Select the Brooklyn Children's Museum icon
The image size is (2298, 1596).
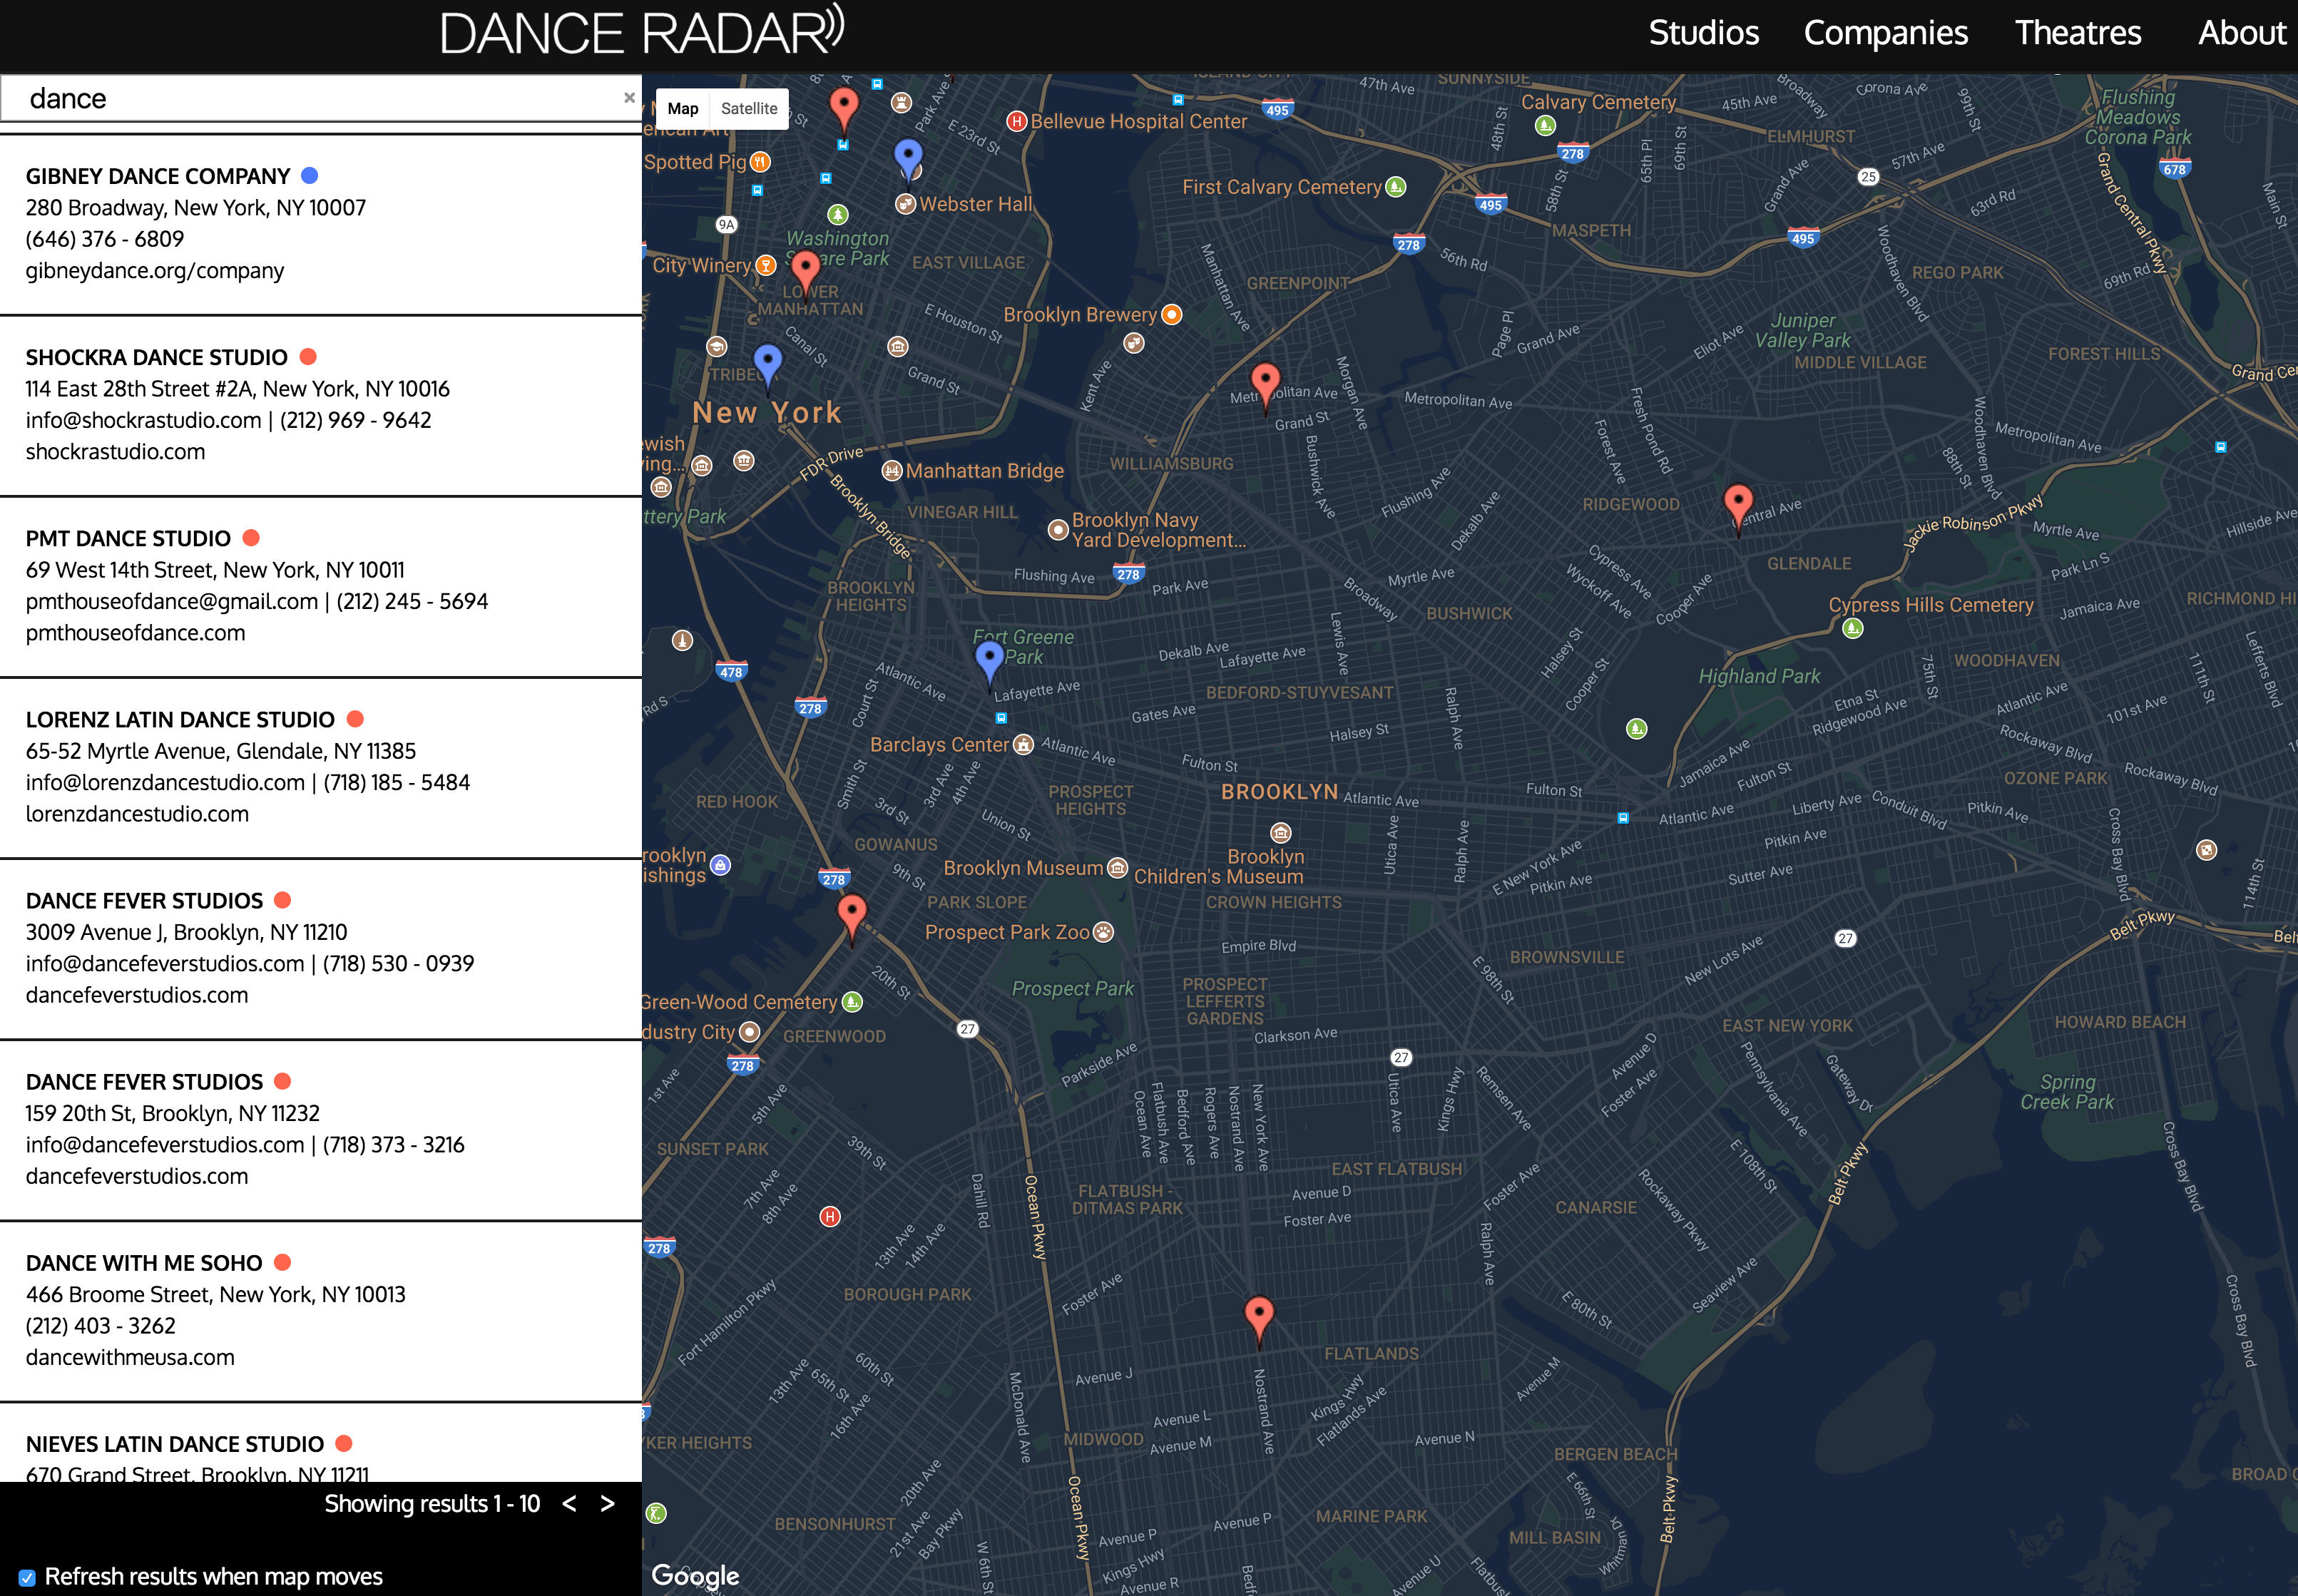[1280, 833]
